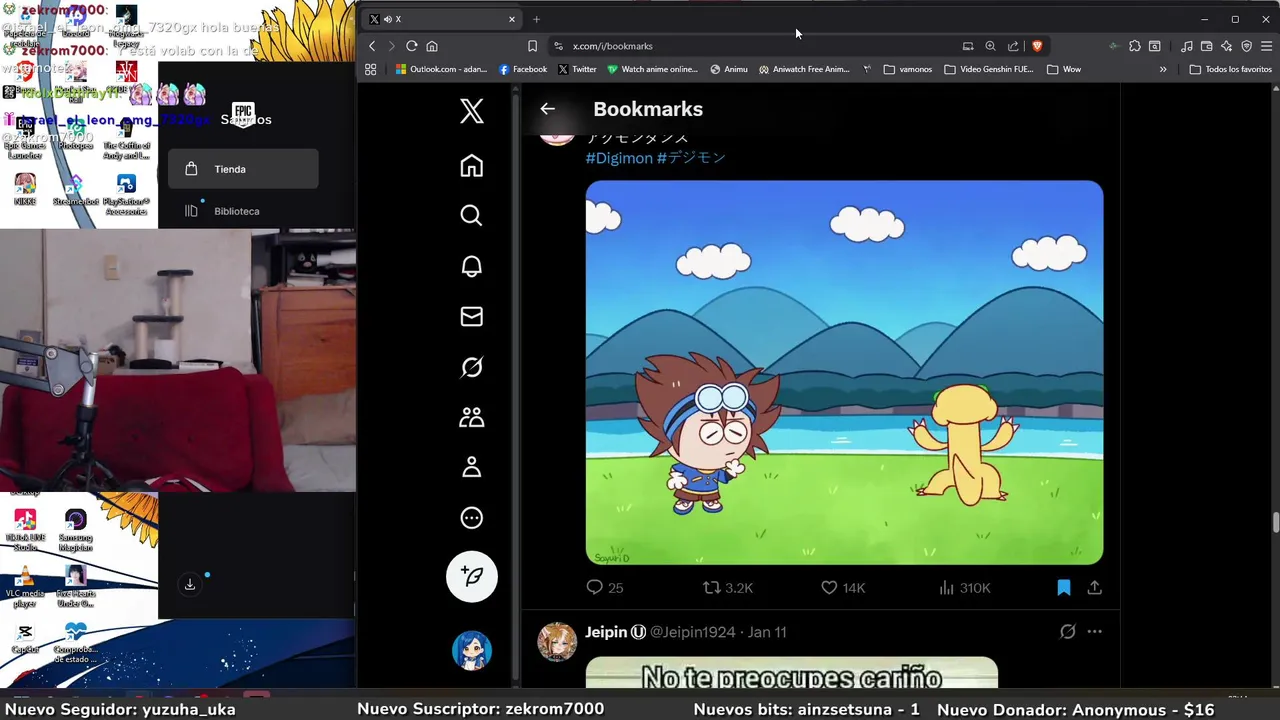
Task: Open the #デジモン hashtag link
Action: pyautogui.click(x=691, y=158)
